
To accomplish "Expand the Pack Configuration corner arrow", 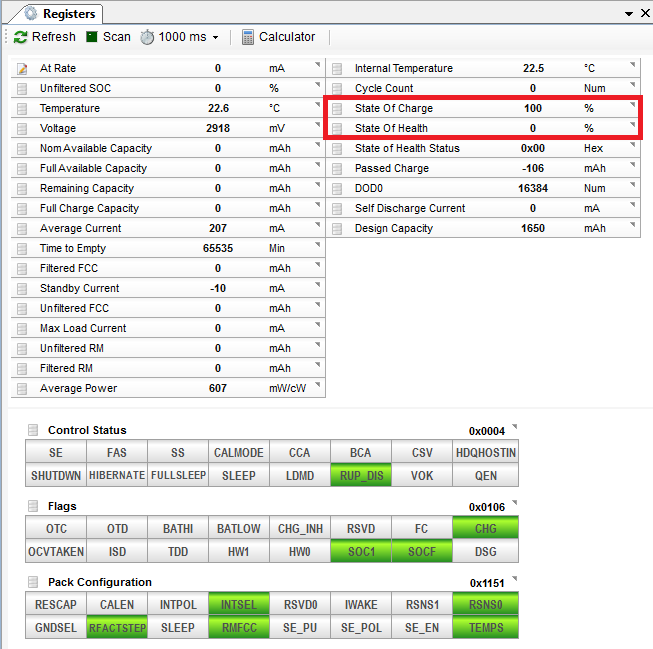I will click(x=515, y=579).
